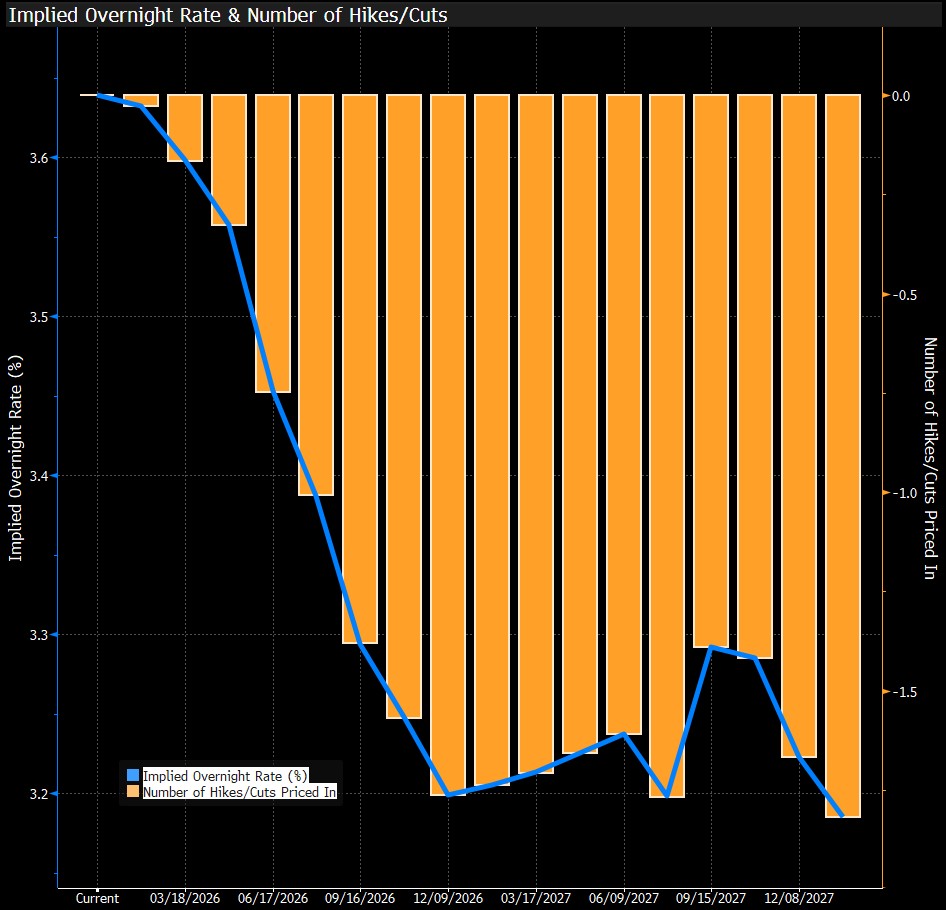
Task: Click the 3.2 tick on left axis
Action: [x=38, y=794]
